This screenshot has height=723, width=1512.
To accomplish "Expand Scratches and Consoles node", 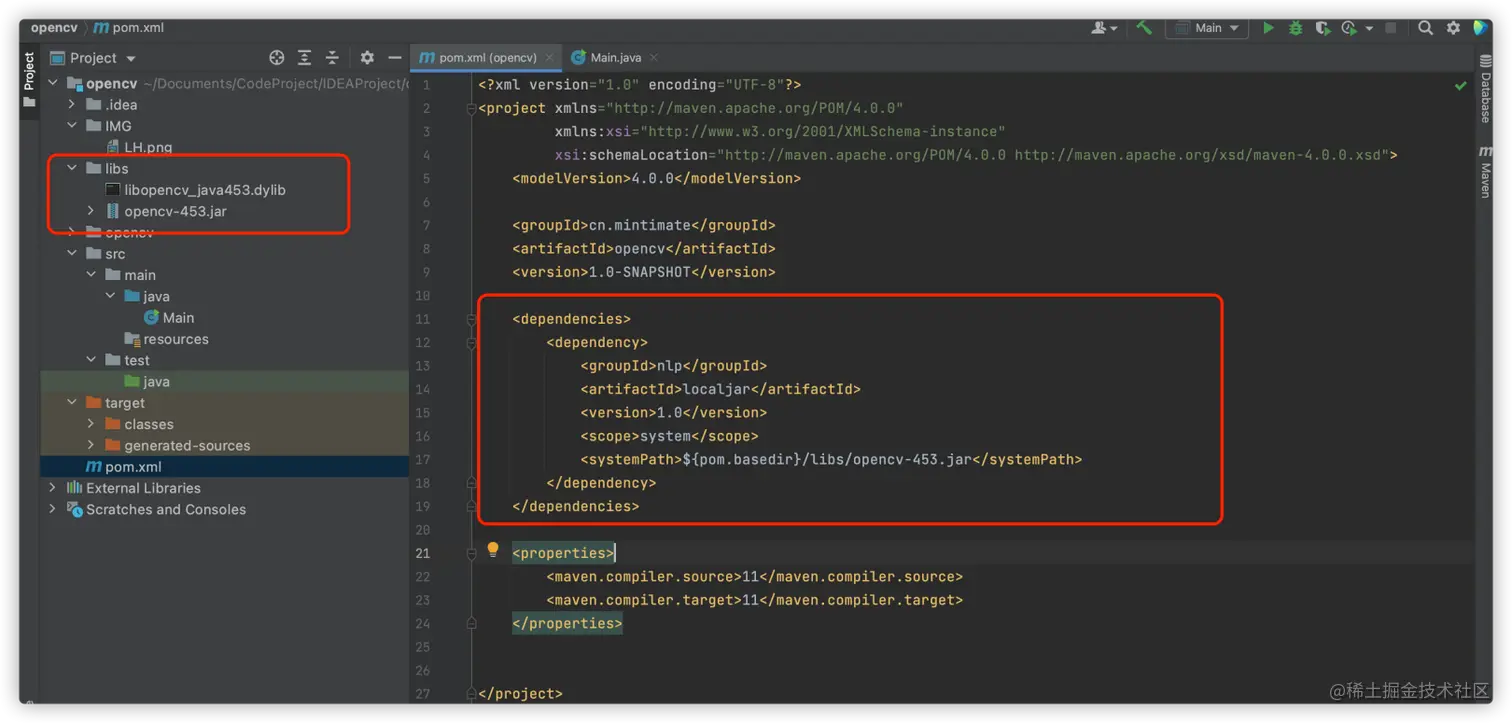I will tap(53, 509).
